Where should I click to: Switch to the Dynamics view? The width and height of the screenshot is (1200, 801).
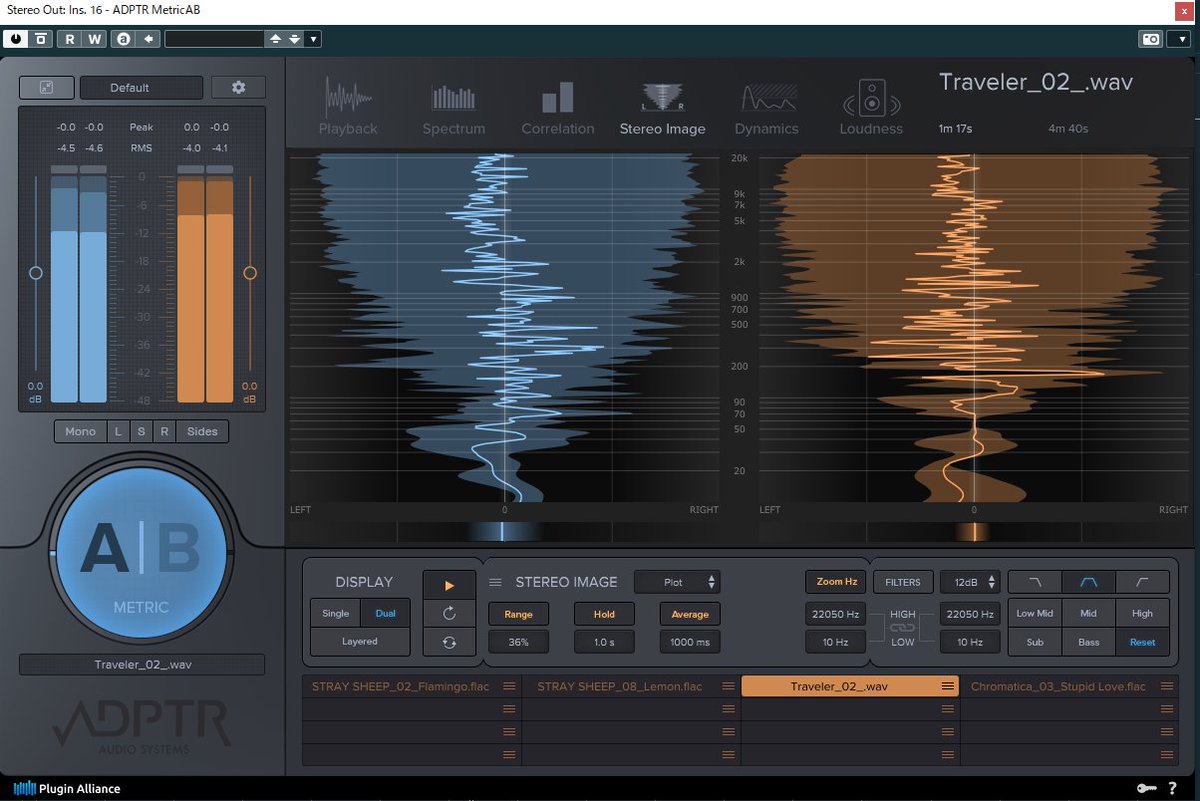767,108
